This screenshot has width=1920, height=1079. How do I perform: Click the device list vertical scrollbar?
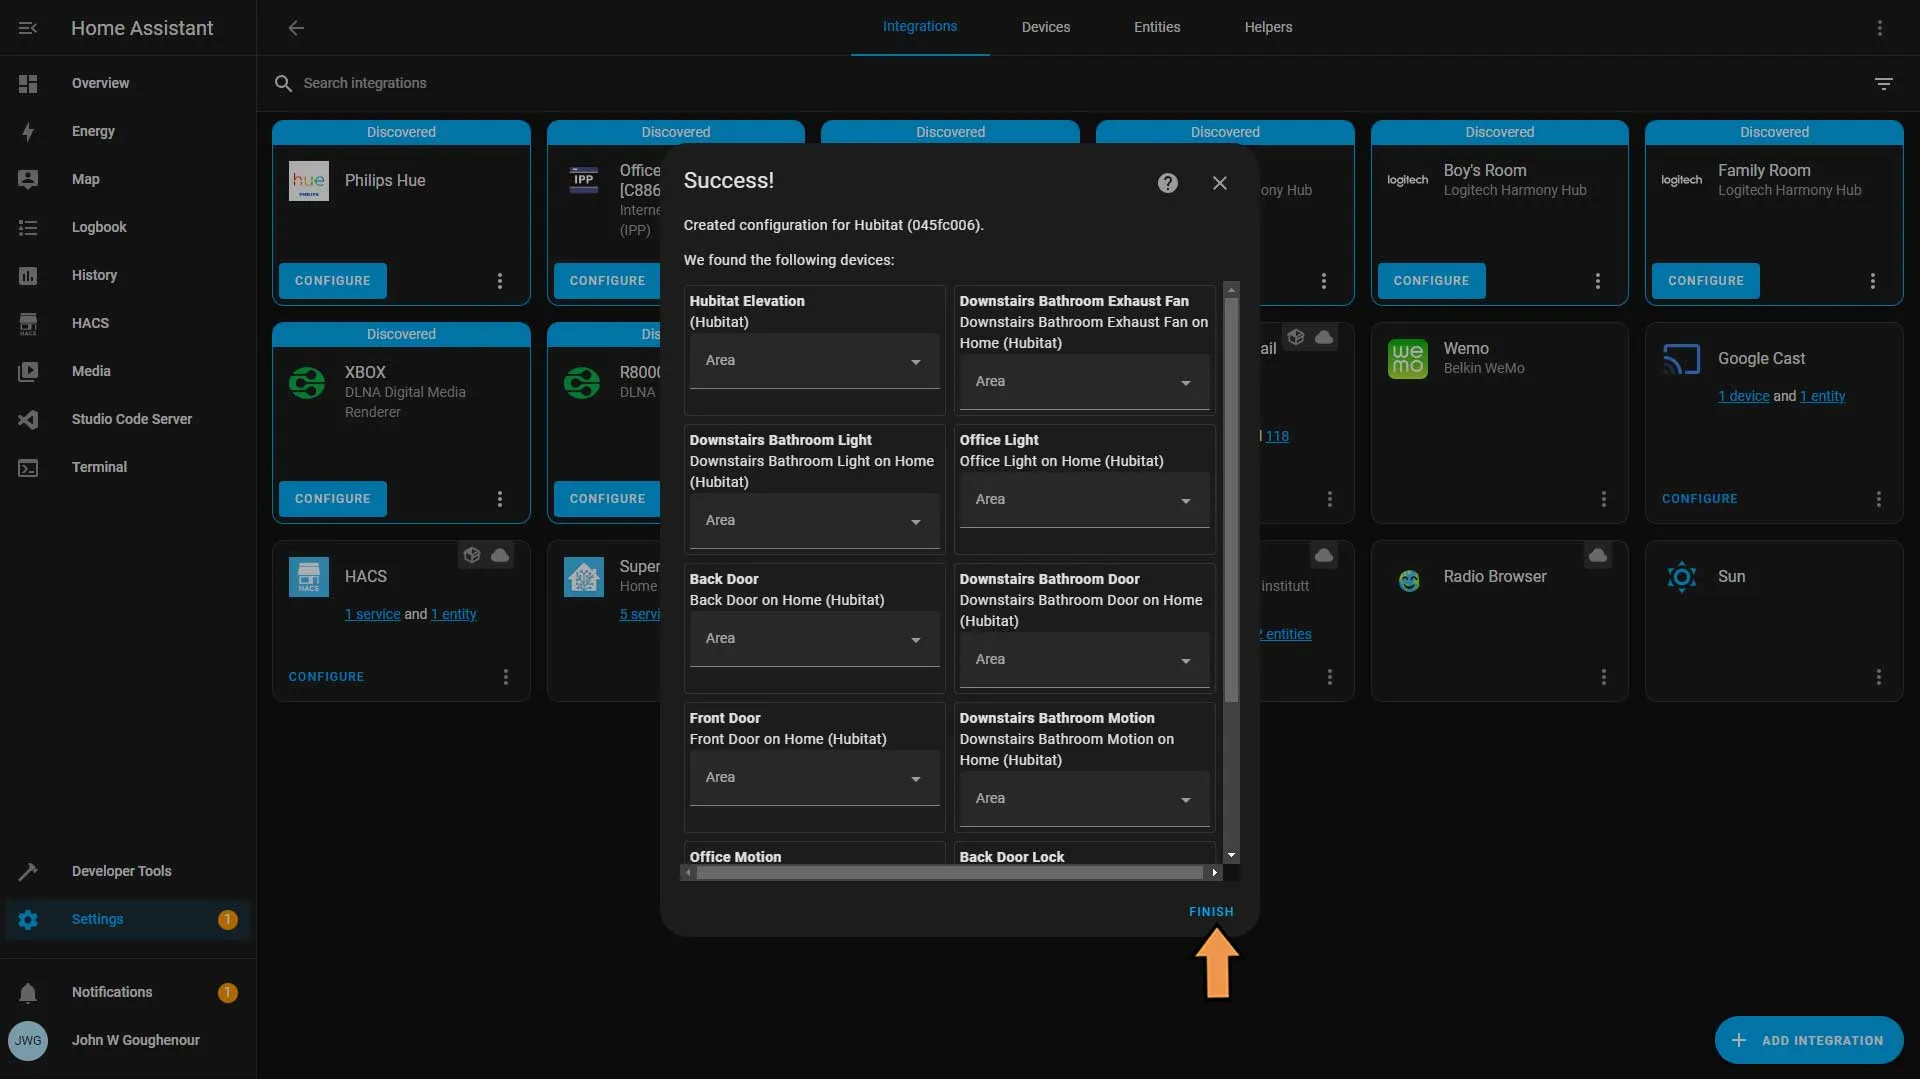coord(1231,500)
